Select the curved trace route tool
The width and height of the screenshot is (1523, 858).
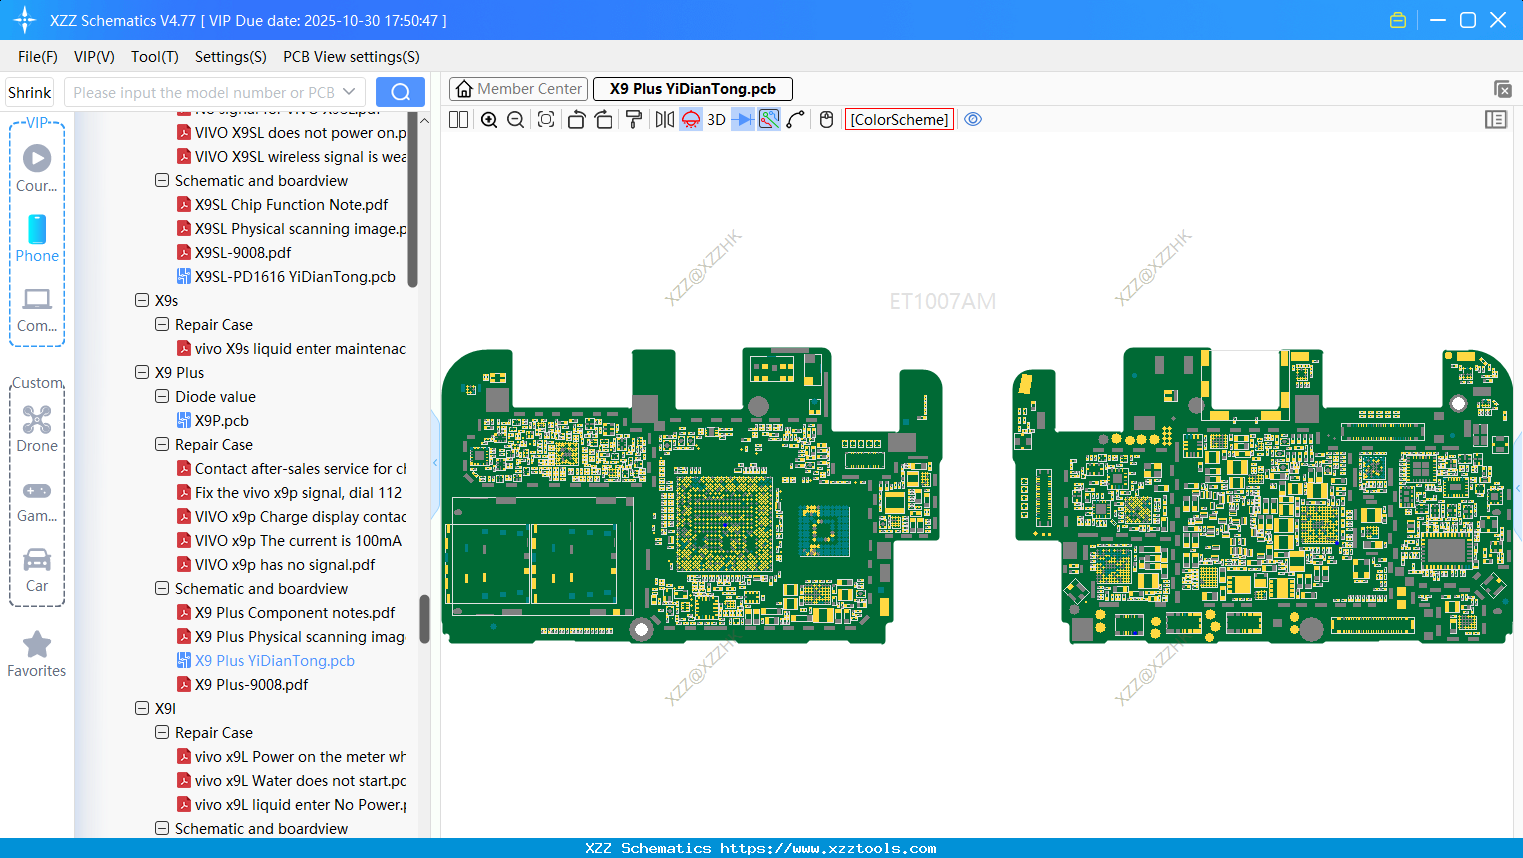(x=796, y=120)
